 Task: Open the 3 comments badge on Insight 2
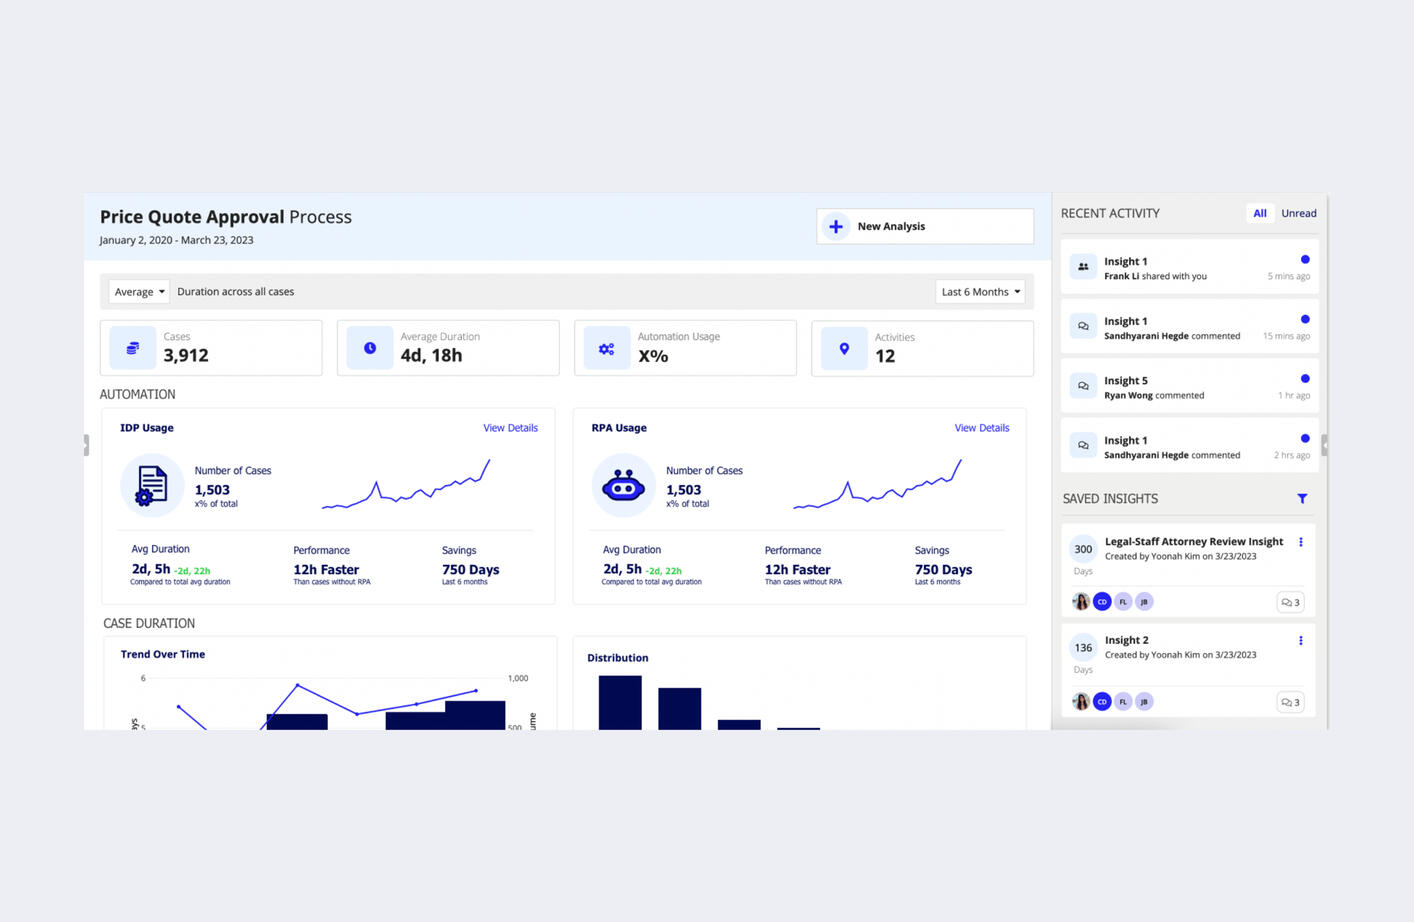click(1289, 701)
